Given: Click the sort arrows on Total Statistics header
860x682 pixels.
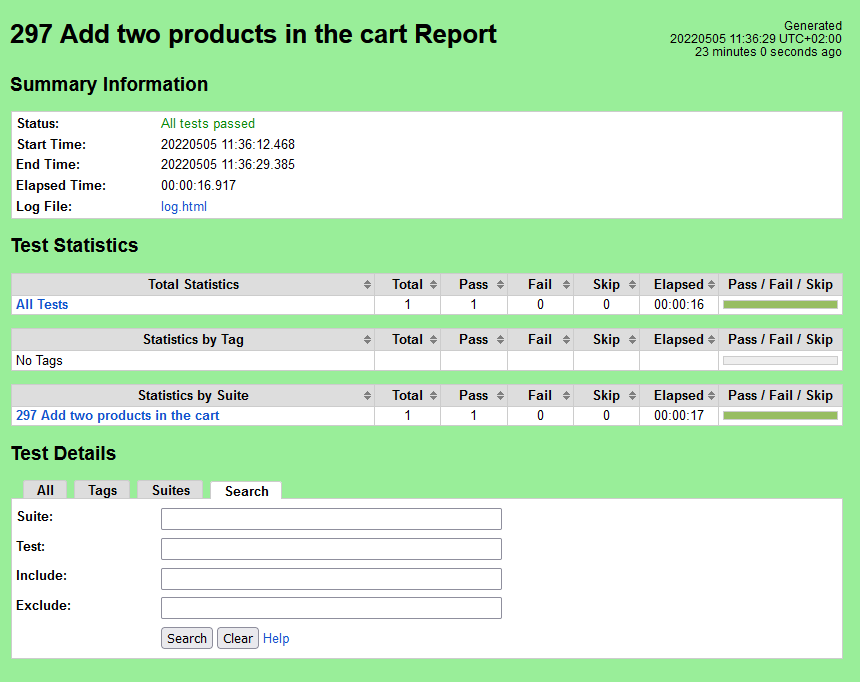Looking at the screenshot, I should (x=366, y=284).
